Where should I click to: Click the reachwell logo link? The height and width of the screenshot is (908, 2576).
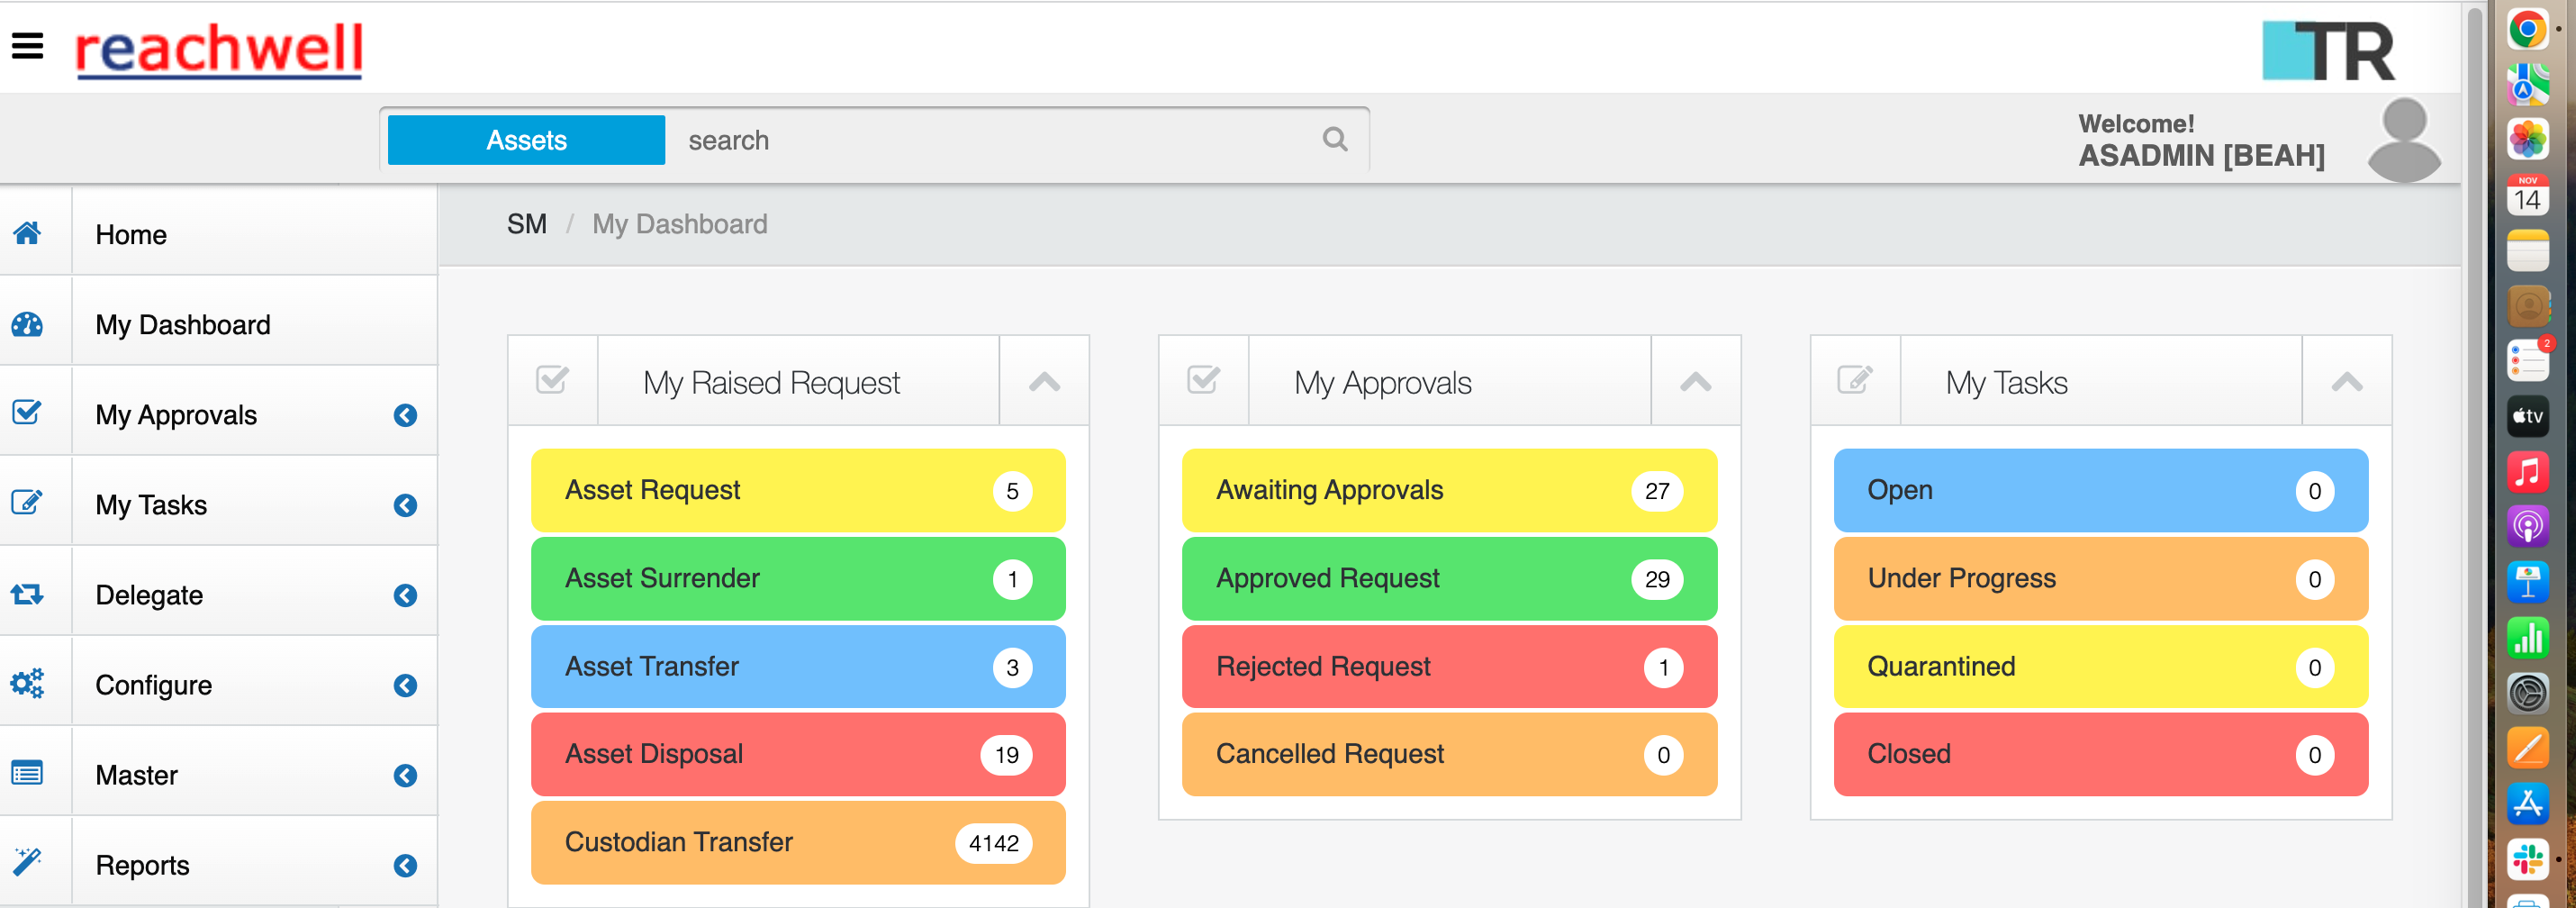pos(218,46)
